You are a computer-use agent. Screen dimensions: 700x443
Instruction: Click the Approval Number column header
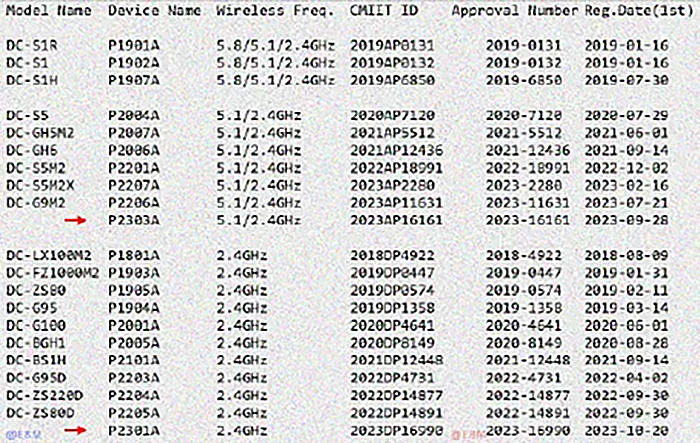[514, 12]
